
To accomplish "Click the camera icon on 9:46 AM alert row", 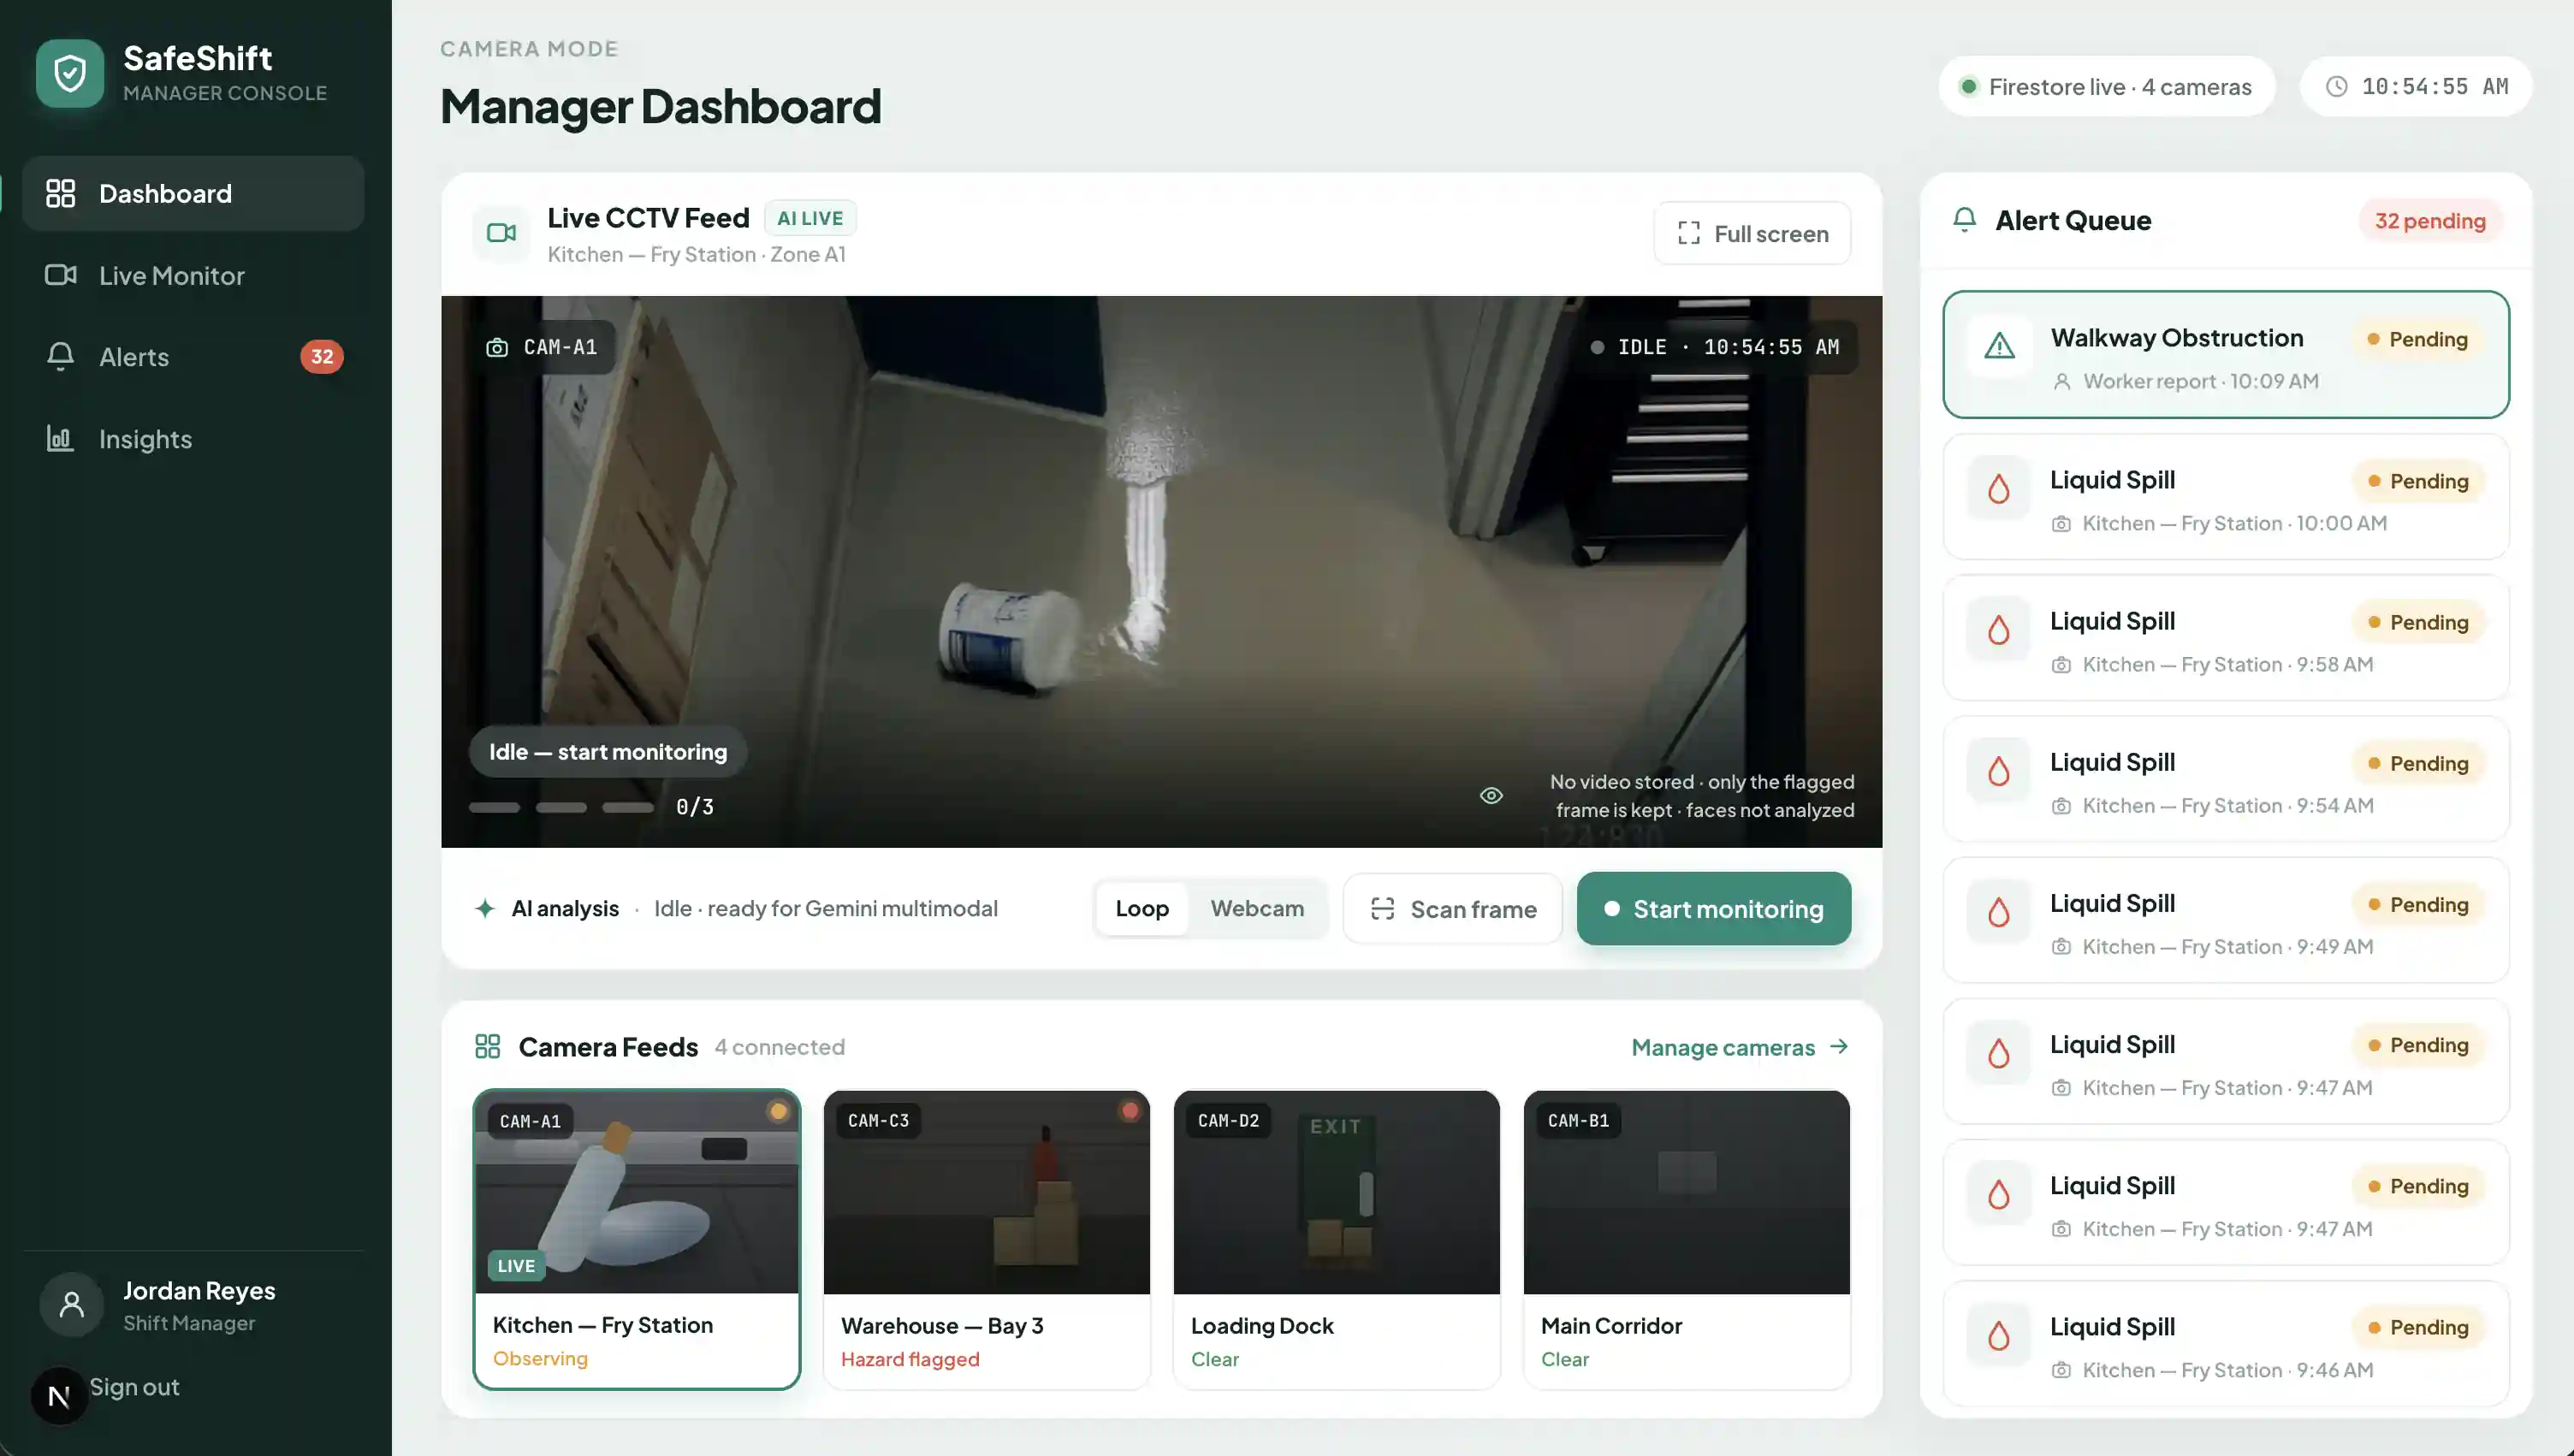I will click(2061, 1370).
